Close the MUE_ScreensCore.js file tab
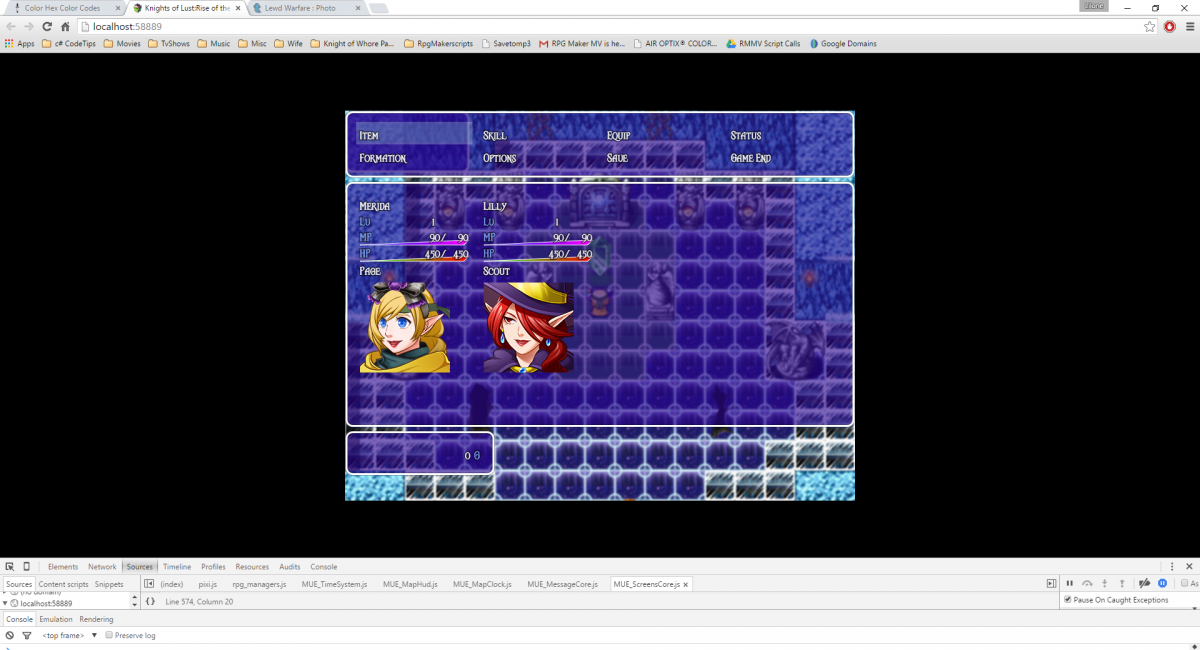The image size is (1200, 650). click(686, 584)
